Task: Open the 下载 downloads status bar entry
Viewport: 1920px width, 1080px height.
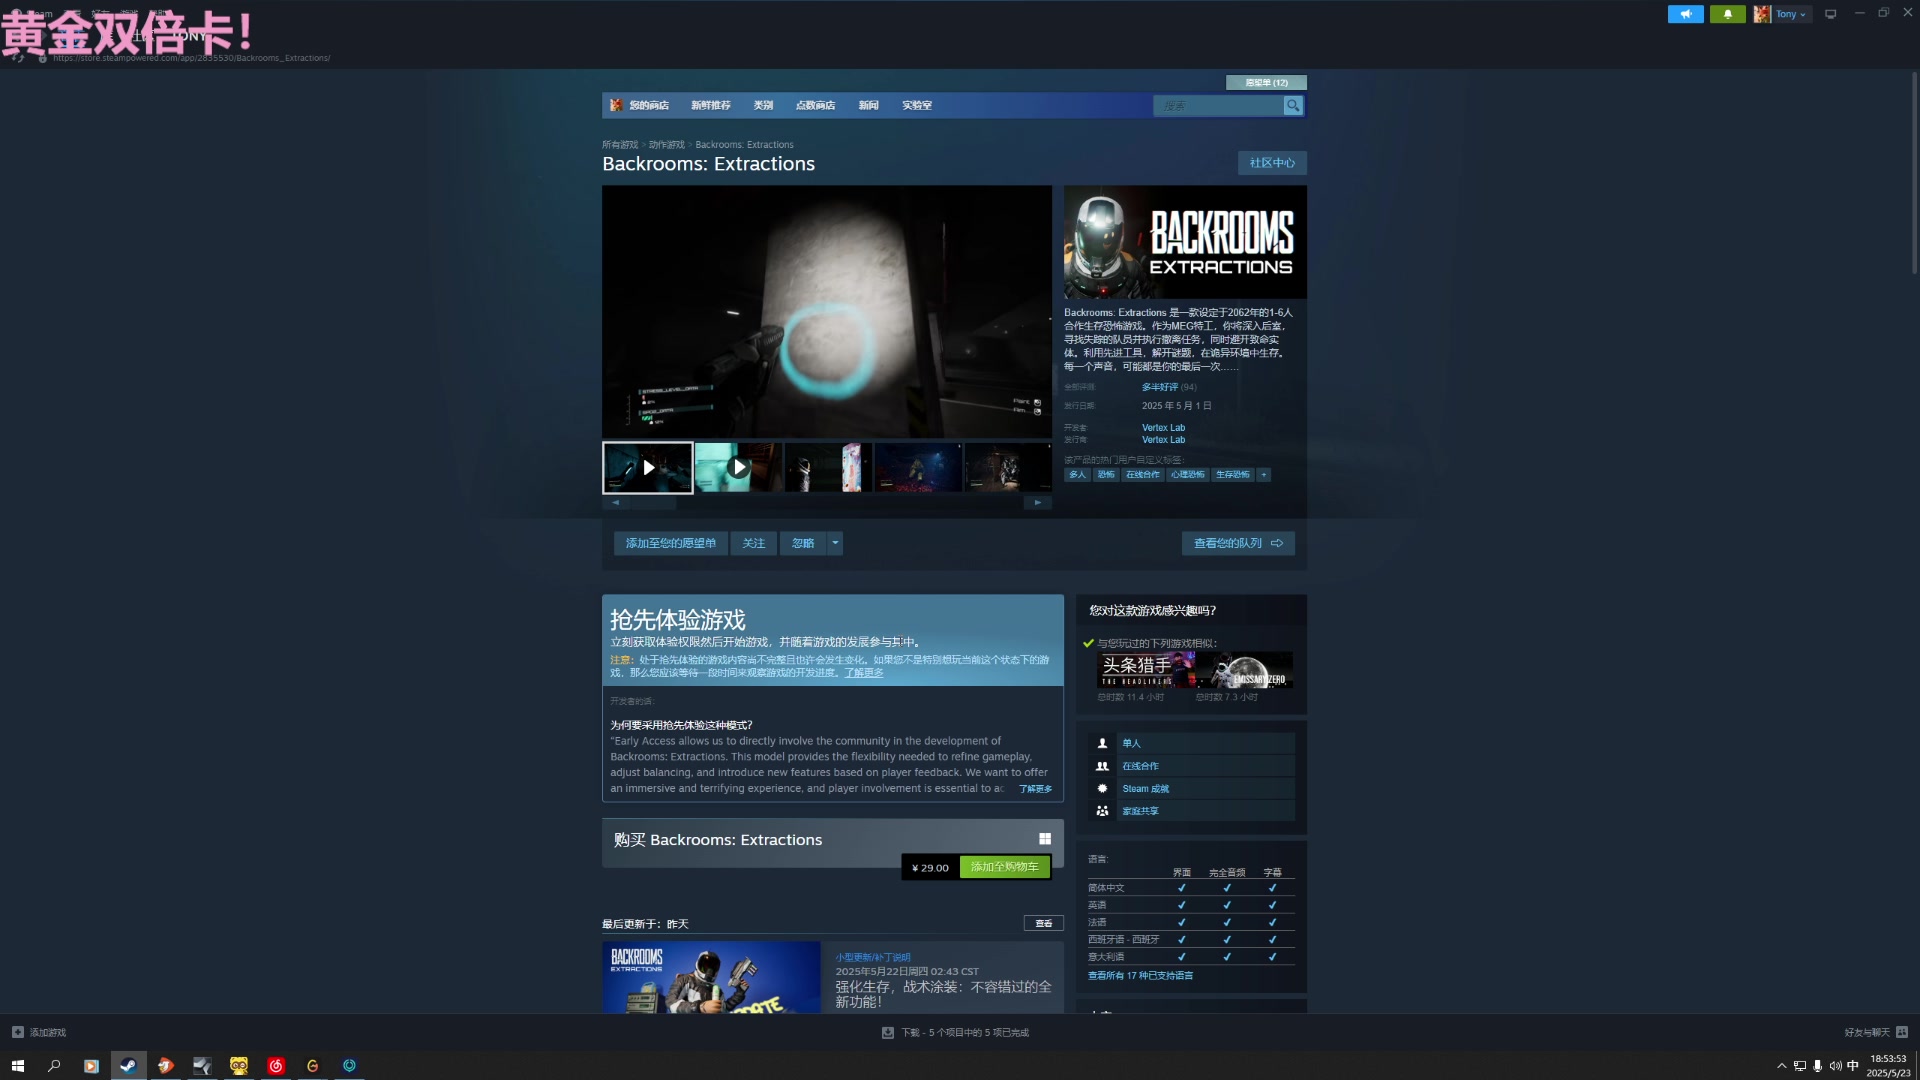Action: (955, 1032)
